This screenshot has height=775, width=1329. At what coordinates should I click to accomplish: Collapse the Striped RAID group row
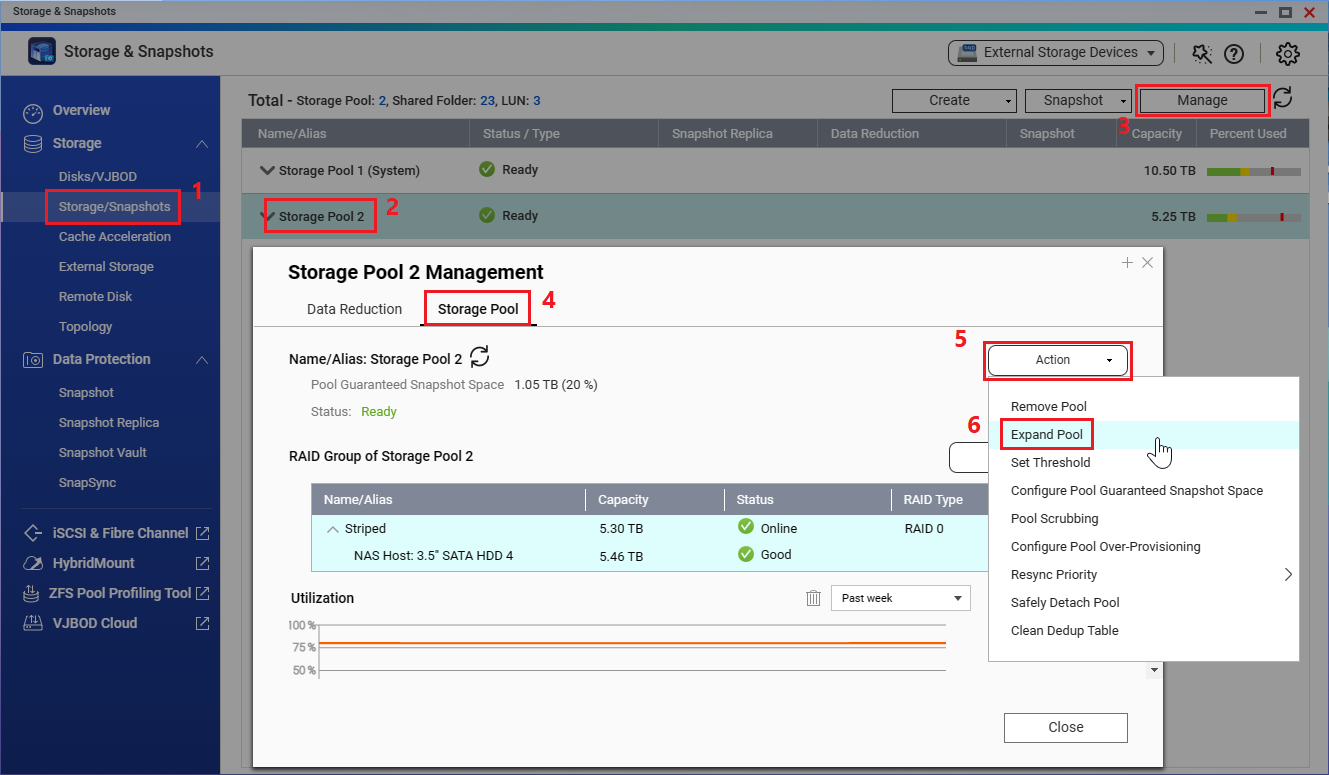point(331,528)
